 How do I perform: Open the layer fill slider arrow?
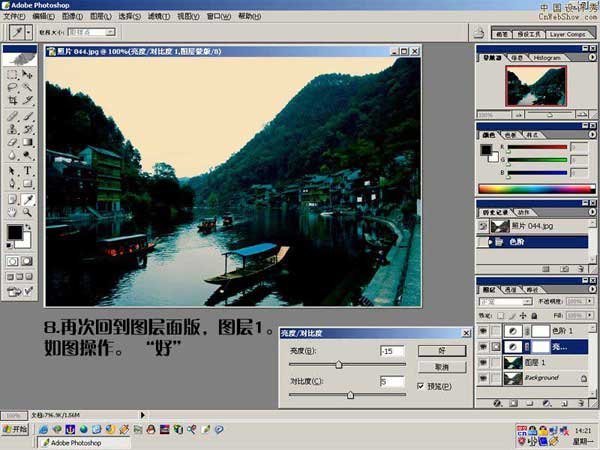[590, 316]
